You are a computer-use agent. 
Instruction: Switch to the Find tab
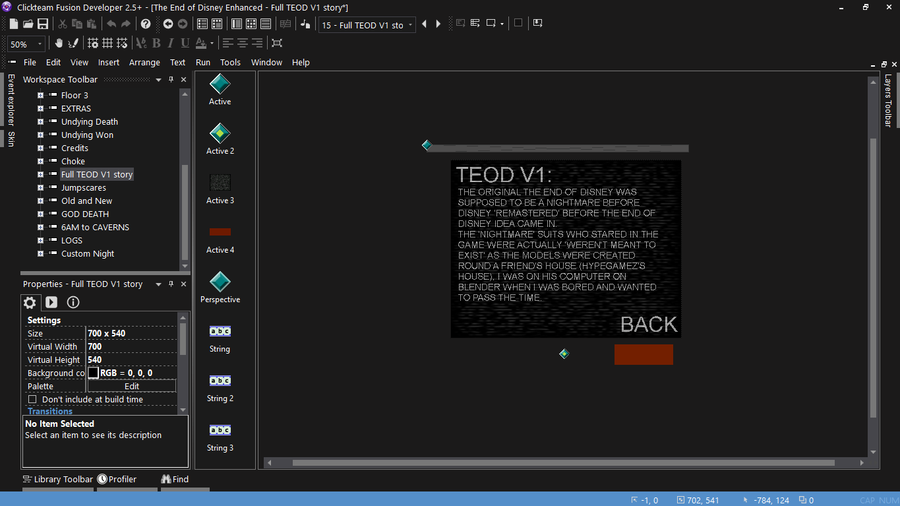coord(175,479)
